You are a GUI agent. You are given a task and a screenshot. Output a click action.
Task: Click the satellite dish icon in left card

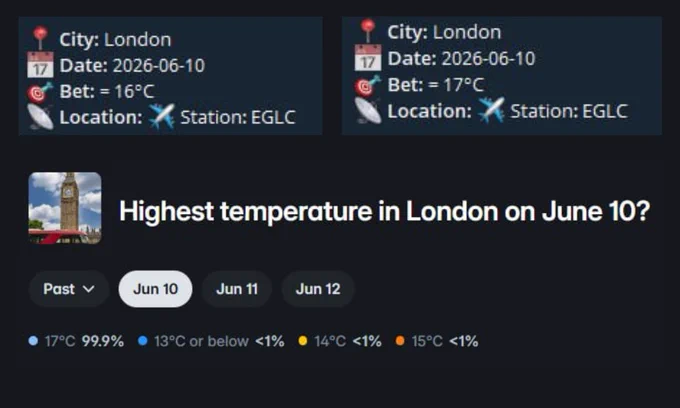40,117
